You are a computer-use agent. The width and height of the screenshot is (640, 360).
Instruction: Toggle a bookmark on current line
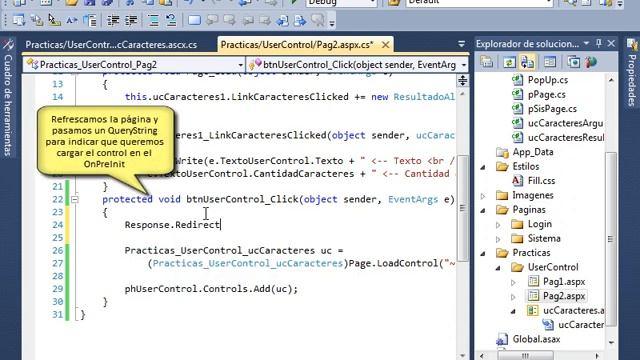click(x=194, y=20)
